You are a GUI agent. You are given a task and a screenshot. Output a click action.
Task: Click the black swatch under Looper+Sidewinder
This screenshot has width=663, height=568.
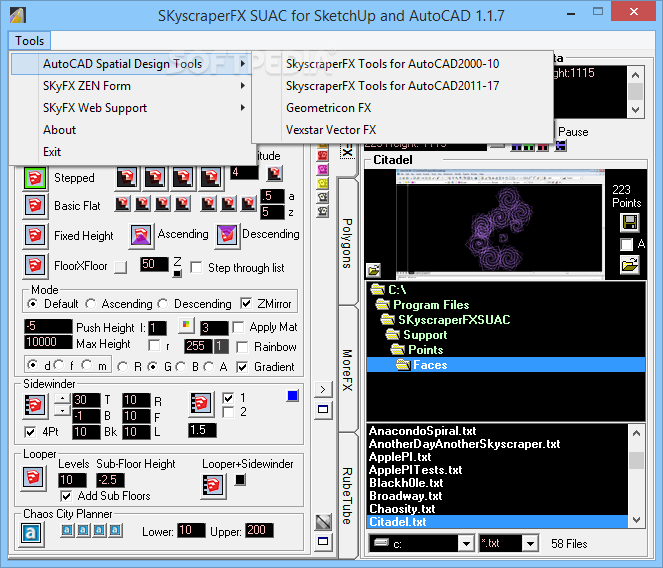[241, 480]
